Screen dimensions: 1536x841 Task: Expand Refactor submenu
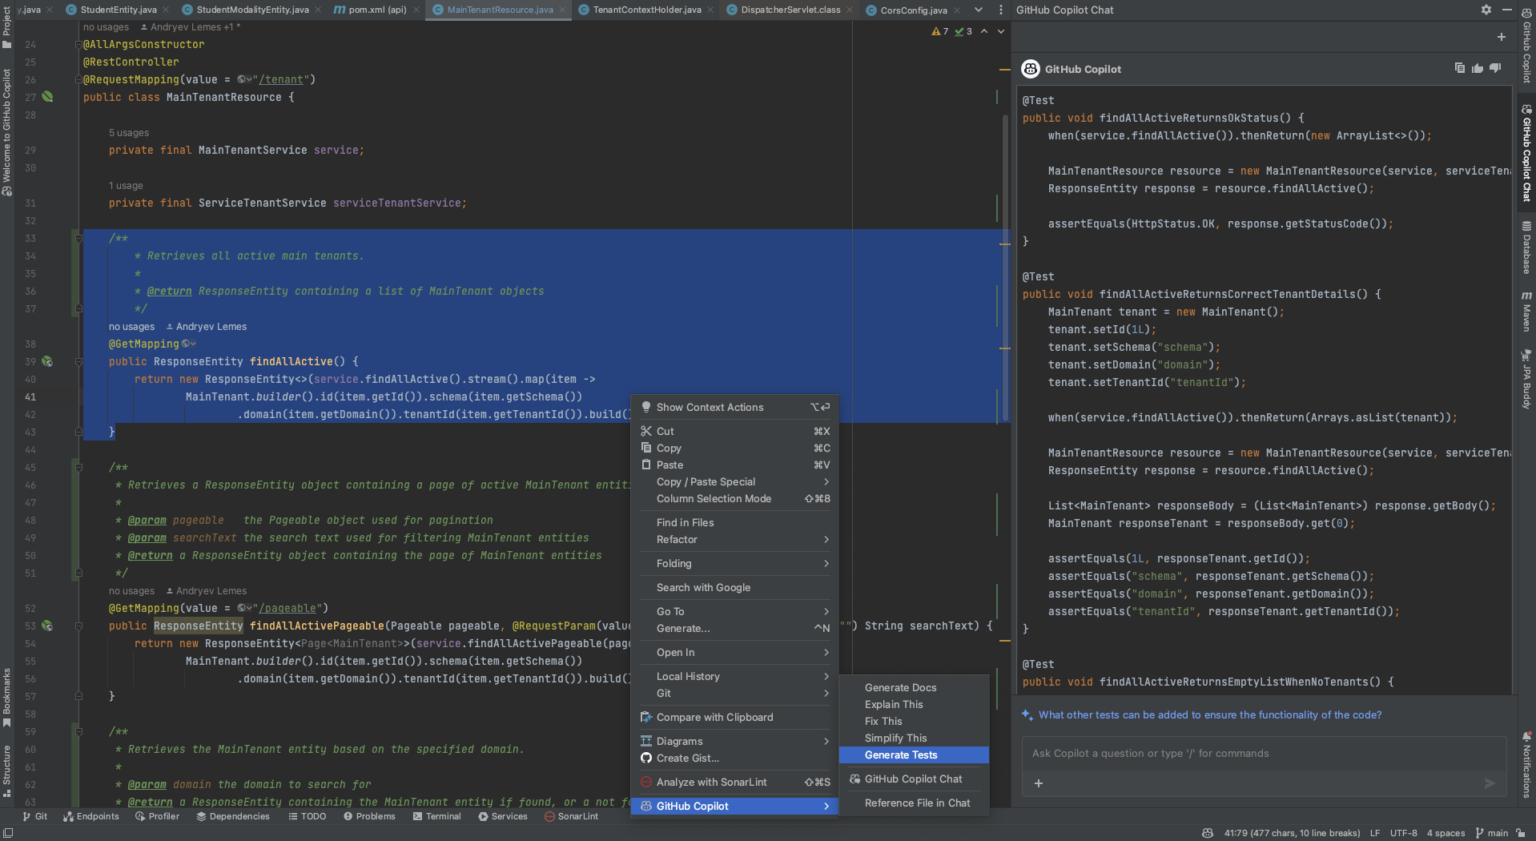coord(735,539)
